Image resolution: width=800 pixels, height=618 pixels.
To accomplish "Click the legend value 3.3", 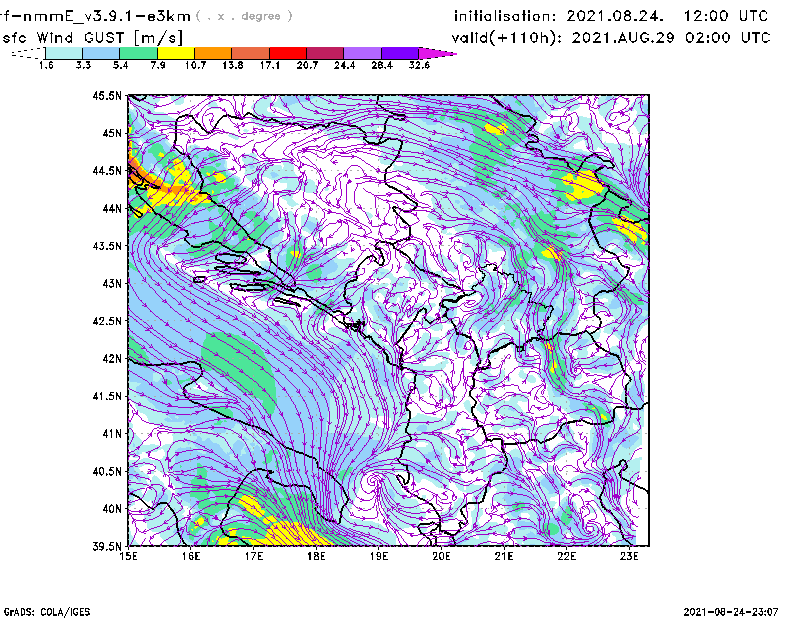I will (x=83, y=65).
